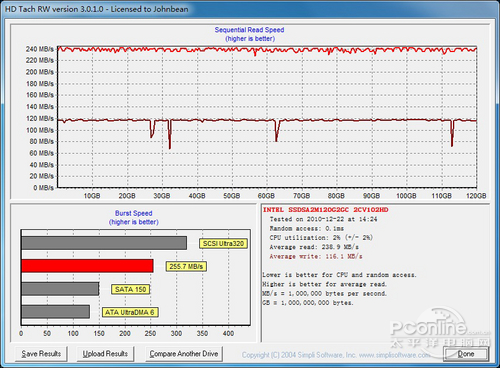Click the Higher is better for average read note

click(x=325, y=285)
